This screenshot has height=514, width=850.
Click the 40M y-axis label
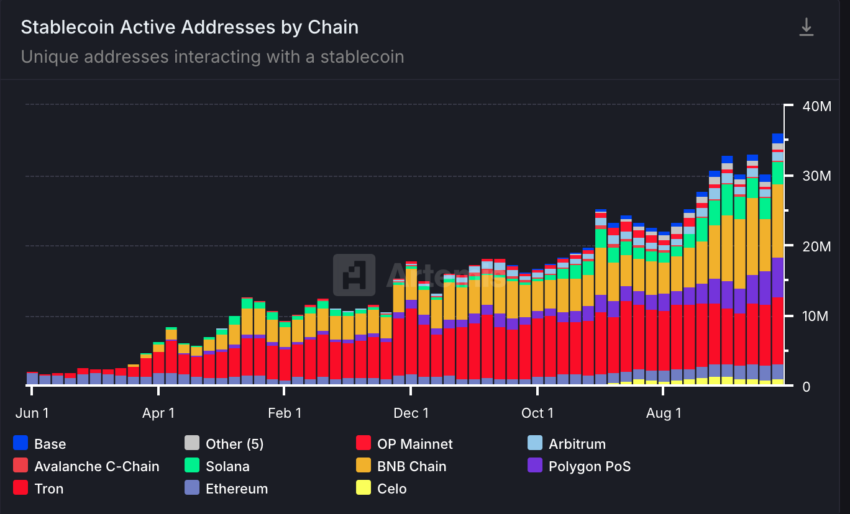(x=816, y=106)
